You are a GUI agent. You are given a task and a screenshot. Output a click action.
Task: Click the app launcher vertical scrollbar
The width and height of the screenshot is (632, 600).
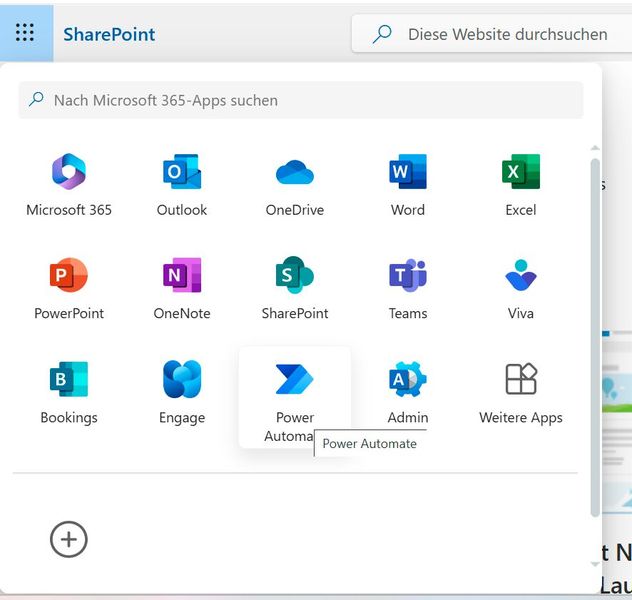(595, 338)
